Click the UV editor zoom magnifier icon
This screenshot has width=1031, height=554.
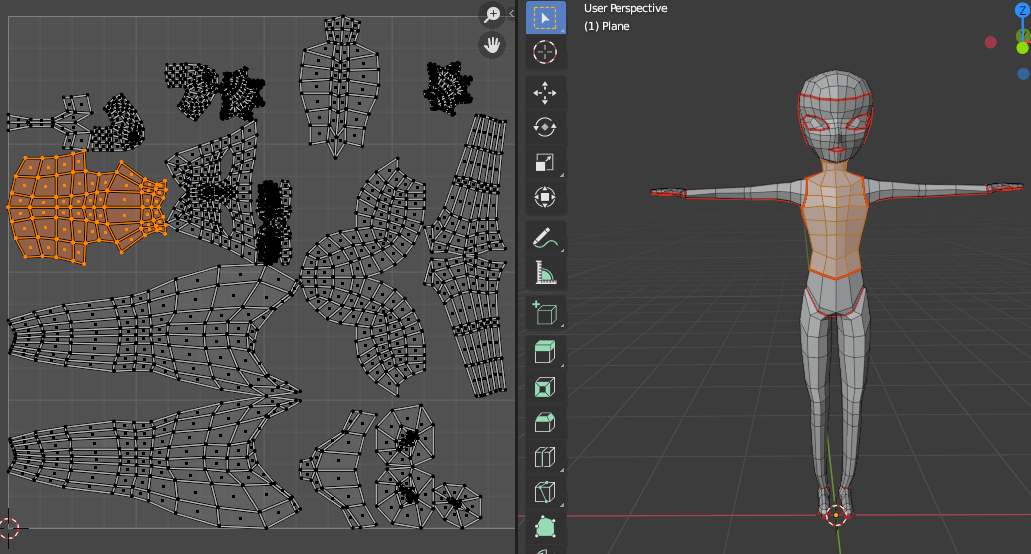[492, 14]
